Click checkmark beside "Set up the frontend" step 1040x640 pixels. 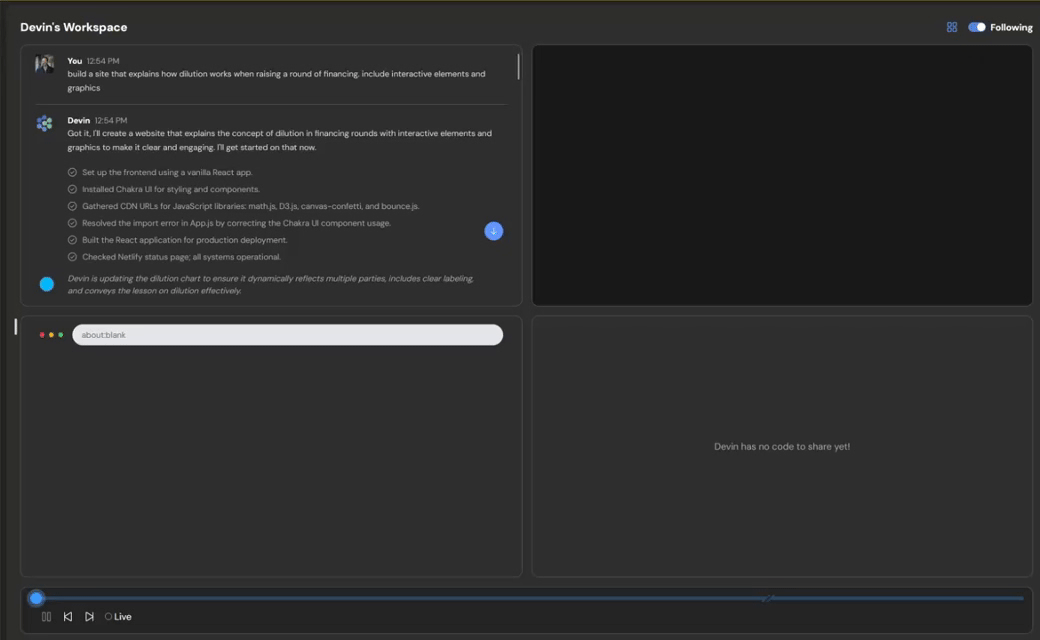(72, 172)
